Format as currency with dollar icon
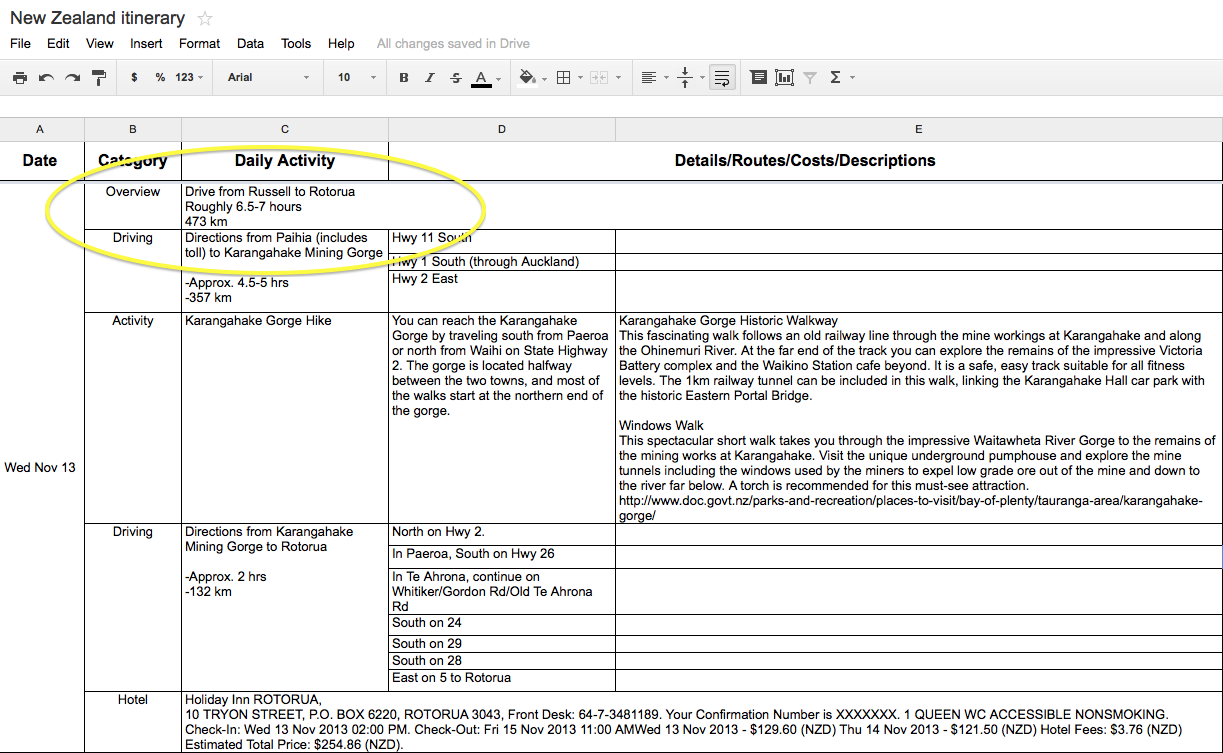1223x753 pixels. [134, 77]
